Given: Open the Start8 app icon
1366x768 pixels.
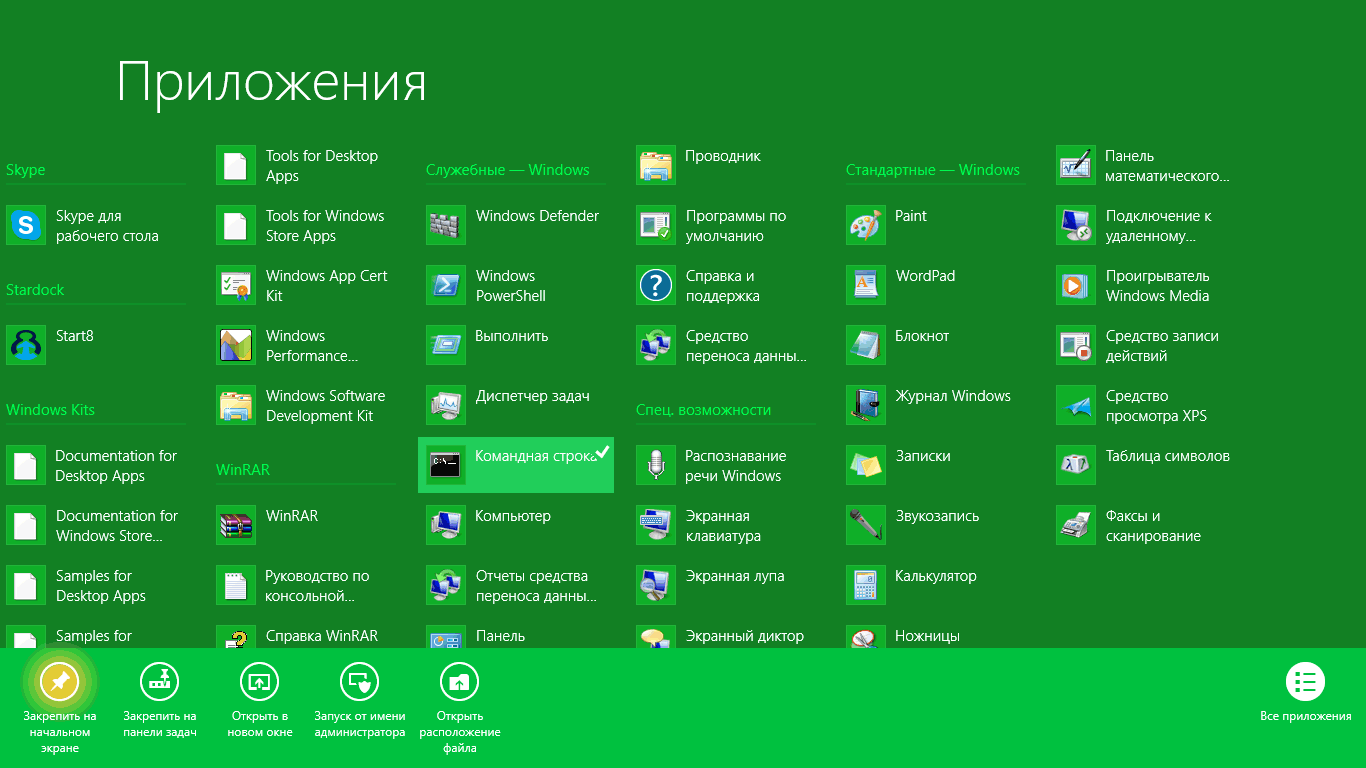Looking at the screenshot, I should 26,346.
